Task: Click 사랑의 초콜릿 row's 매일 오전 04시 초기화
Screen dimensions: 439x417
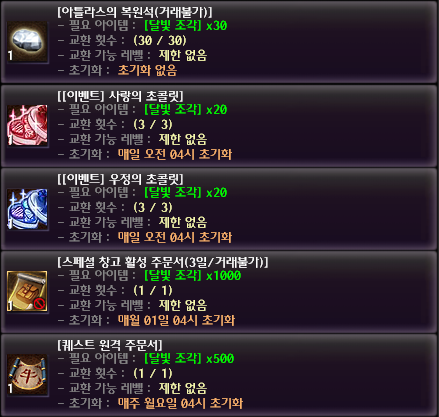Action: (175, 154)
